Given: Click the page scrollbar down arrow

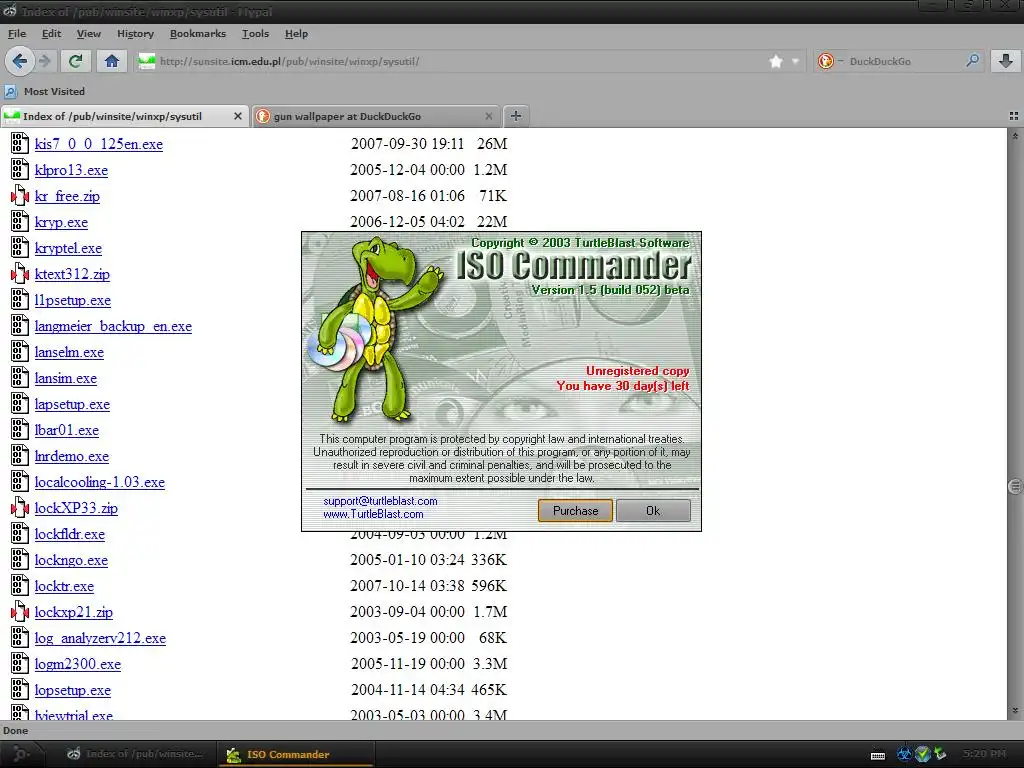Looking at the screenshot, I should coord(1015,711).
